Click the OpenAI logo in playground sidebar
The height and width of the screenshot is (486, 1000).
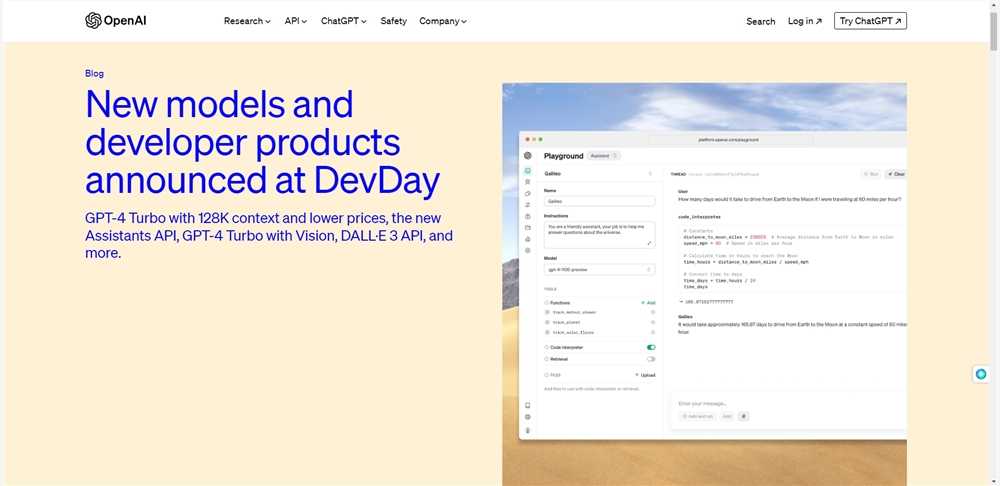527,156
